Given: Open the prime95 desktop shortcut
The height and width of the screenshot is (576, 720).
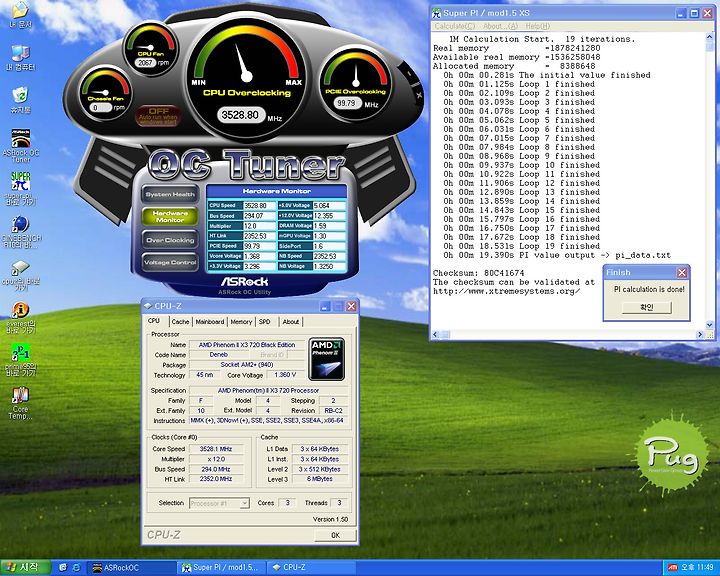Looking at the screenshot, I should coord(21,360).
